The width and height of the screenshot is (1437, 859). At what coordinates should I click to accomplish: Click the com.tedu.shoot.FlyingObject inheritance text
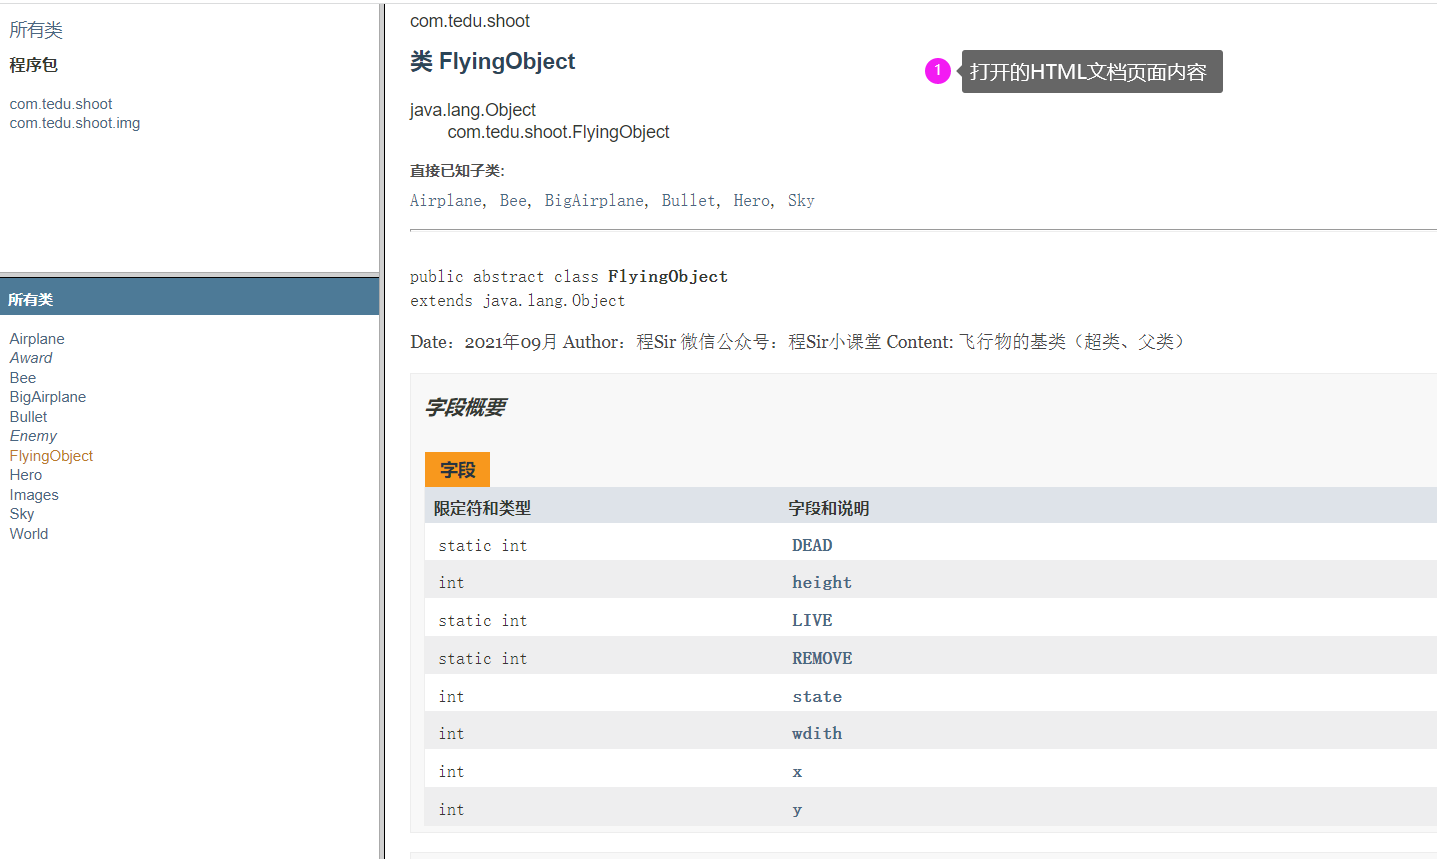click(x=558, y=132)
